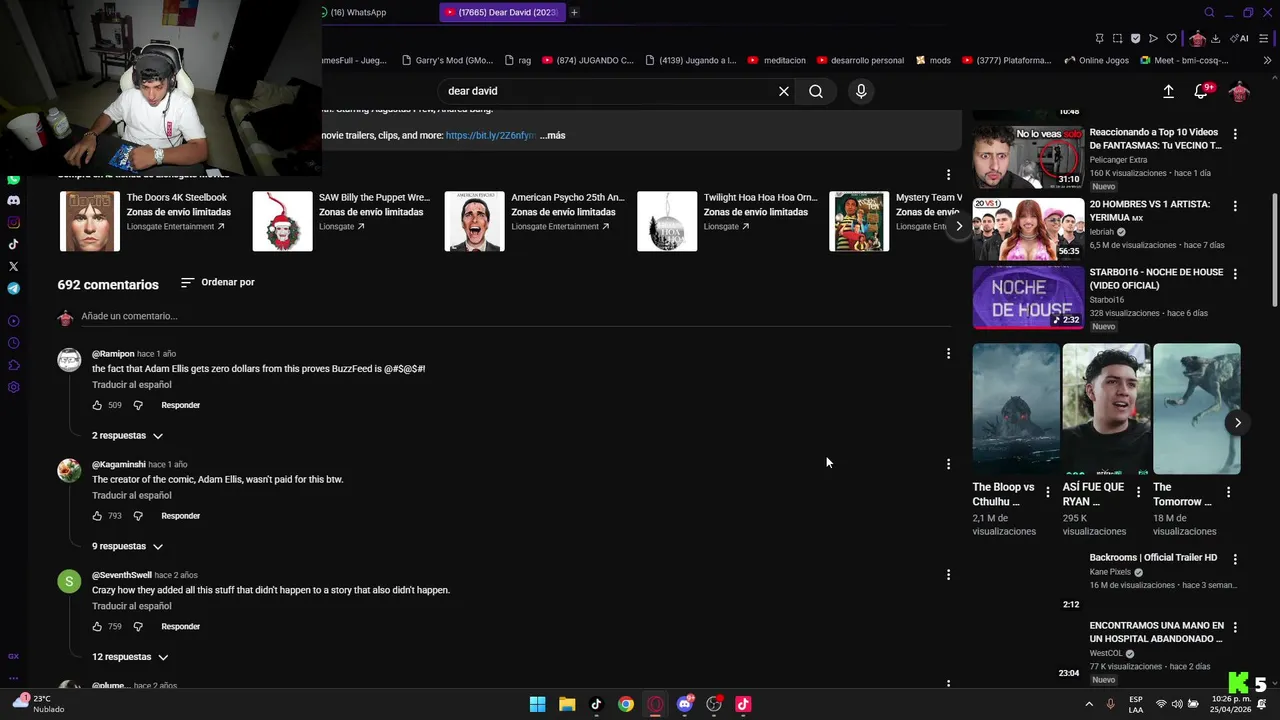
Task: Click the browser tab search magnifier
Action: (1209, 12)
